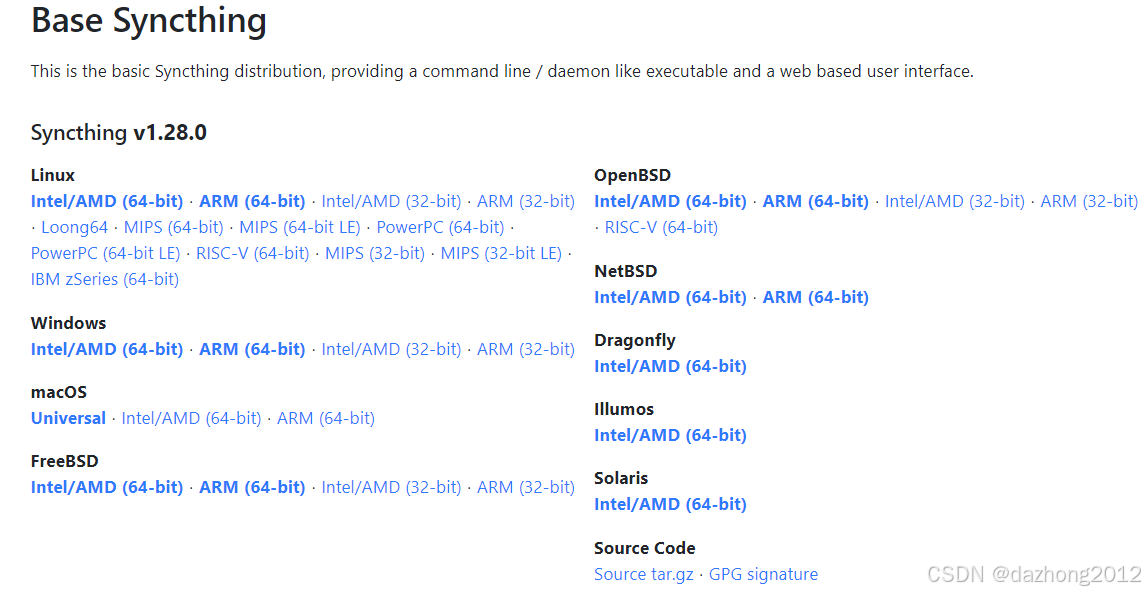This screenshot has width=1145, height=594.
Task: Click the Syncthing v1.28.0 version heading
Action: [118, 132]
